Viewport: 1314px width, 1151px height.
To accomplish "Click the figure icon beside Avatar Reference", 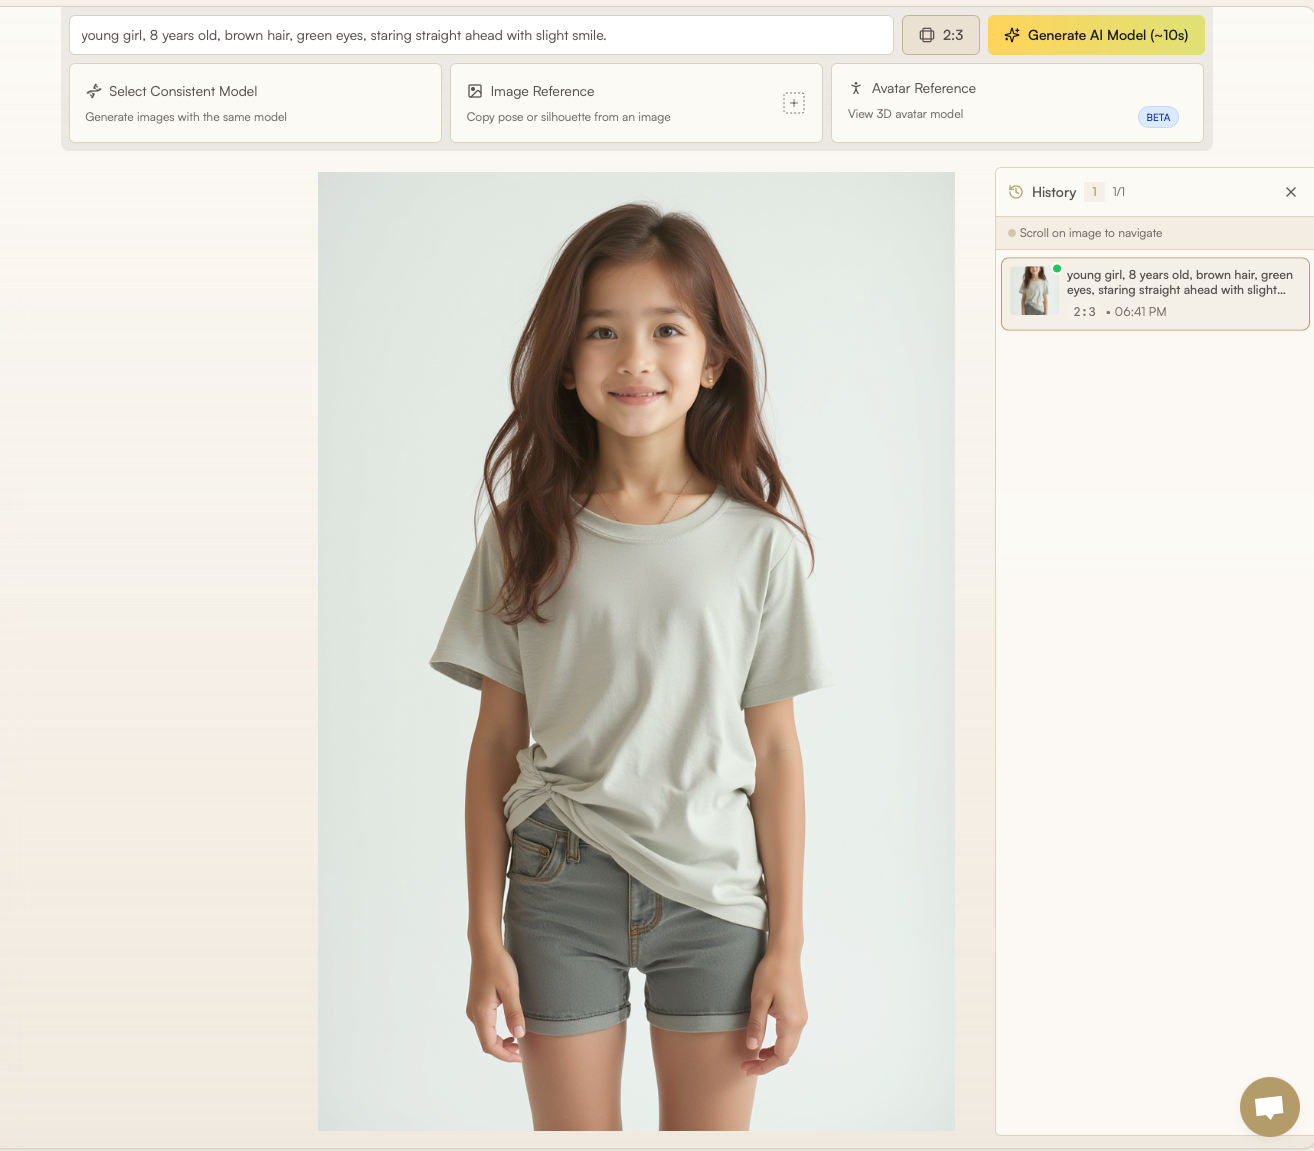I will pos(856,88).
